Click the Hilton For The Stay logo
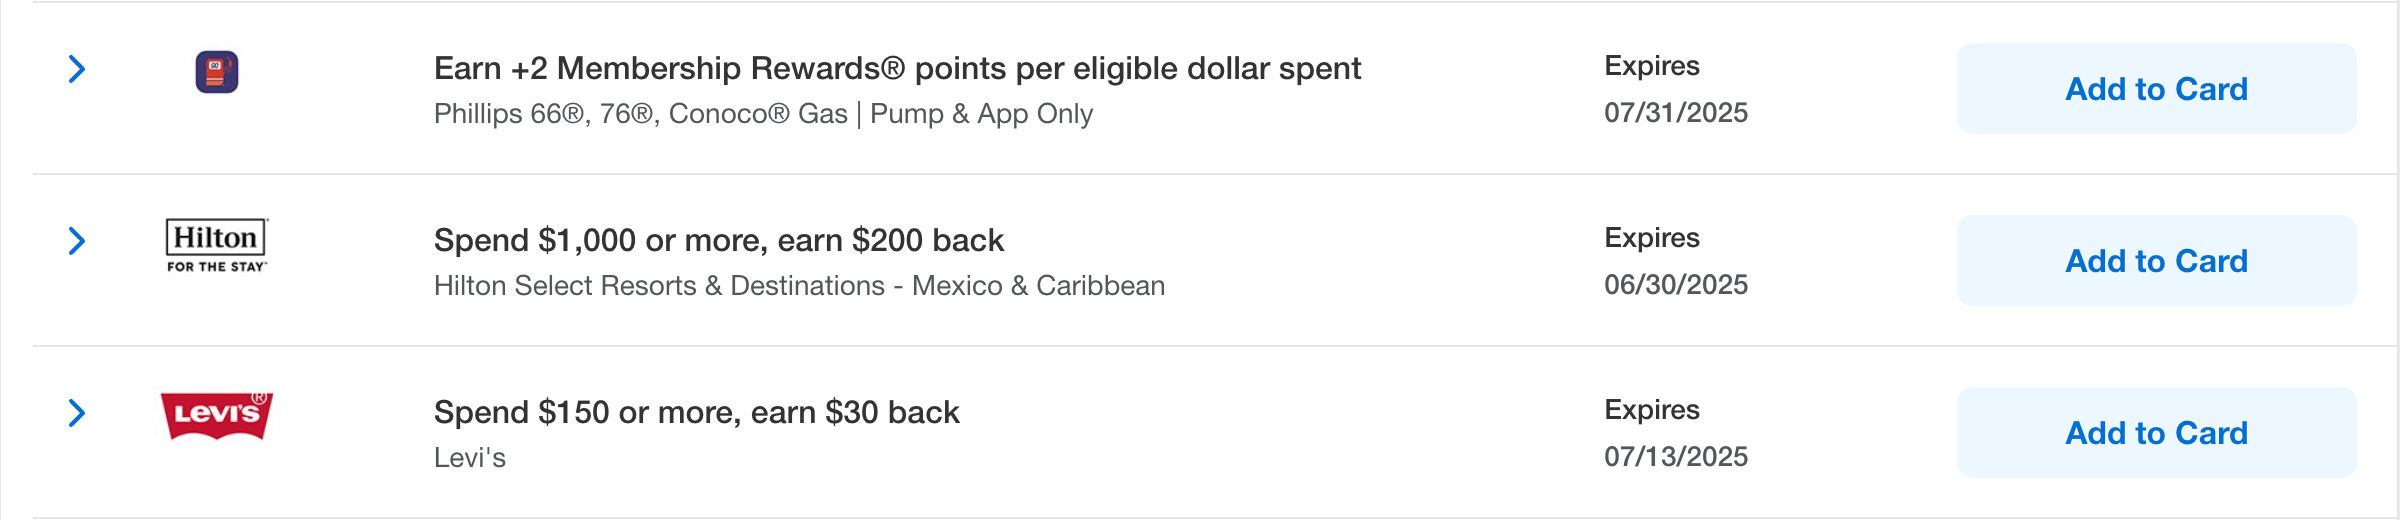The image size is (2400, 520). click(217, 245)
